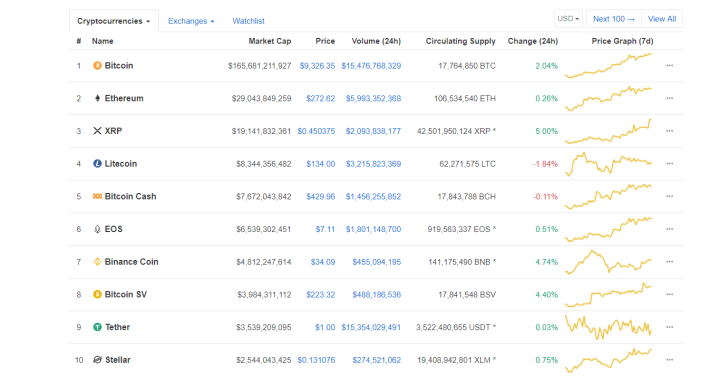
Task: Switch to the Watchlist tab
Action: 249,21
